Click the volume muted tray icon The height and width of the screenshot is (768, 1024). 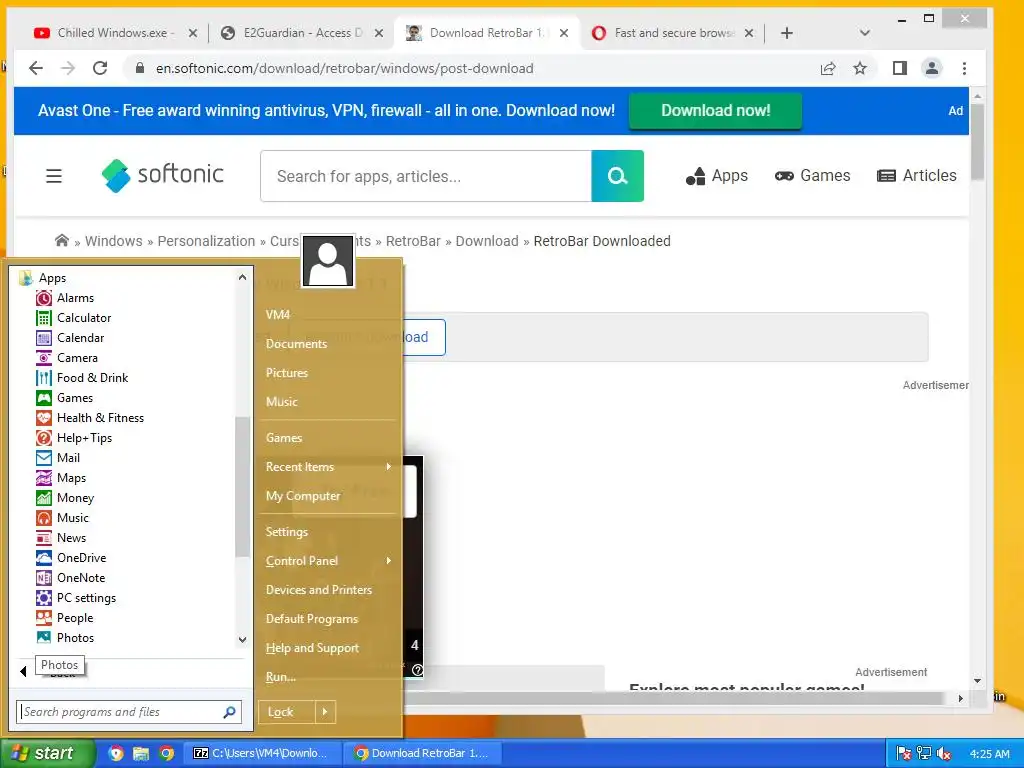pos(944,753)
